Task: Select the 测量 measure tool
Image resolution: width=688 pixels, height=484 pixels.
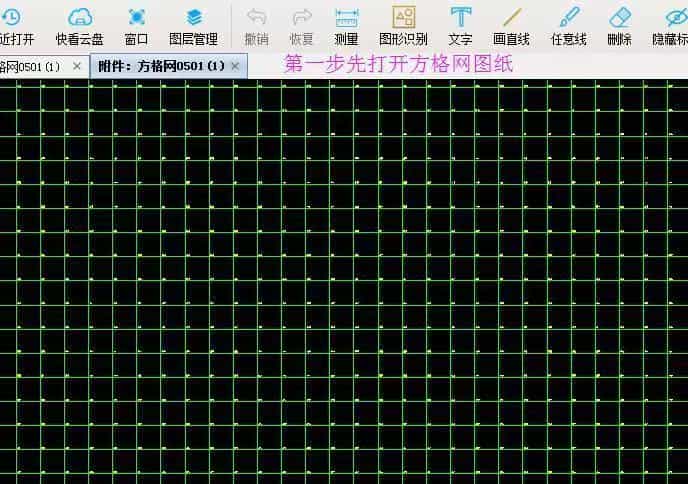Action: click(347, 25)
